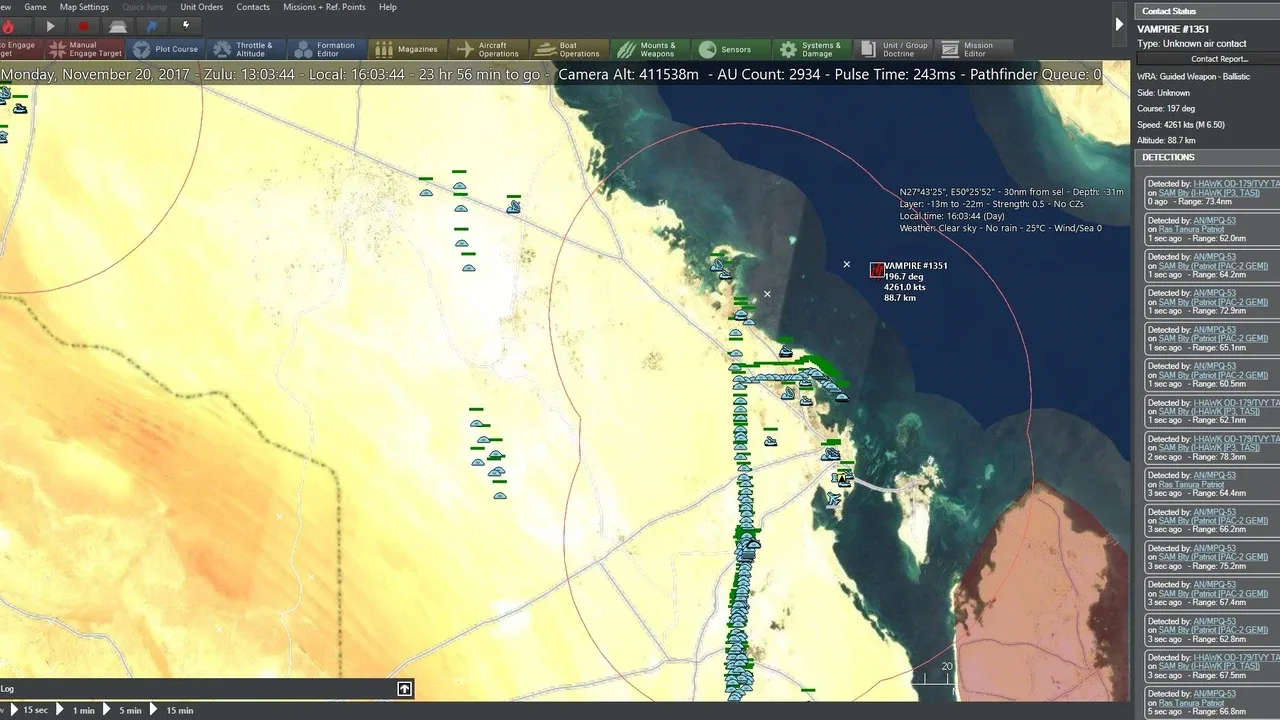Click the red record button
The width and height of the screenshot is (1280, 720).
point(84,26)
